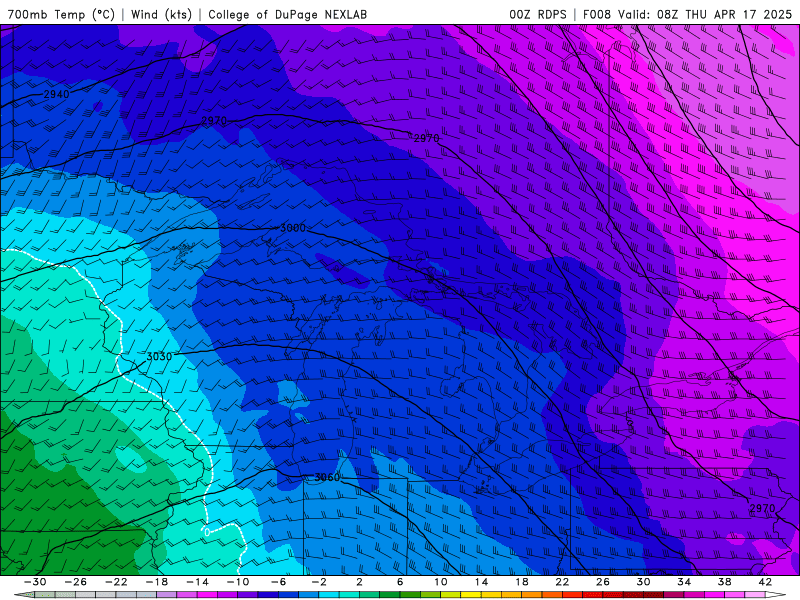This screenshot has height=600, width=800.
Task: Click the 10 value on the color scale
Action: coord(441,582)
